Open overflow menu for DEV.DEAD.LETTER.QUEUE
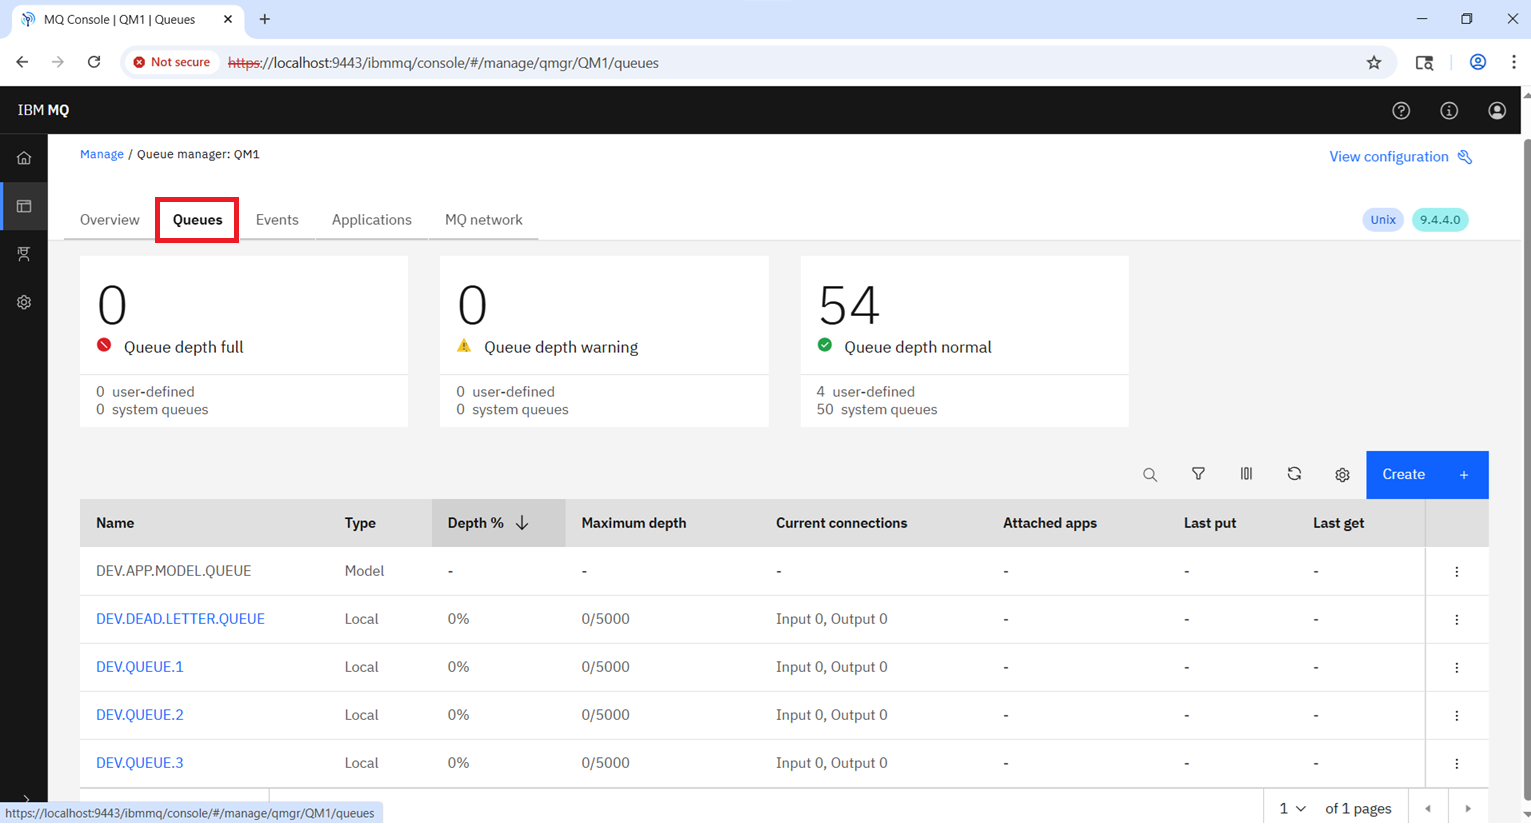 click(x=1457, y=620)
